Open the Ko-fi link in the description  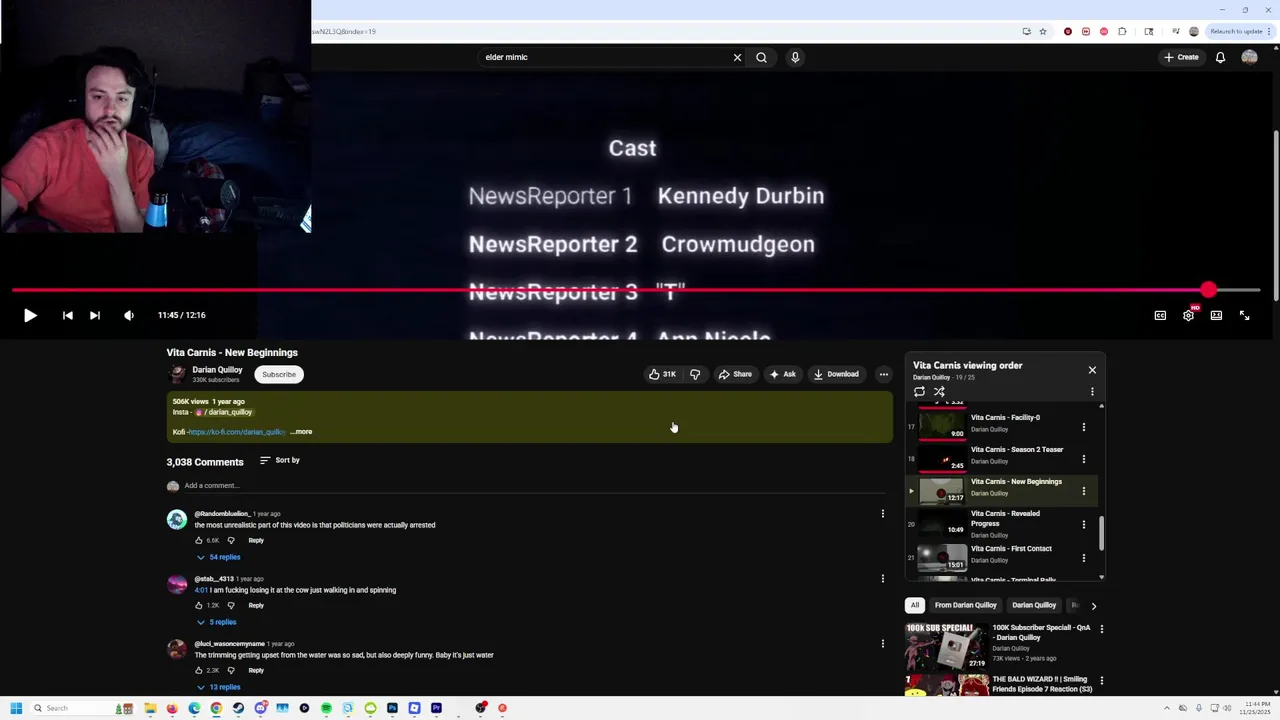pos(236,432)
